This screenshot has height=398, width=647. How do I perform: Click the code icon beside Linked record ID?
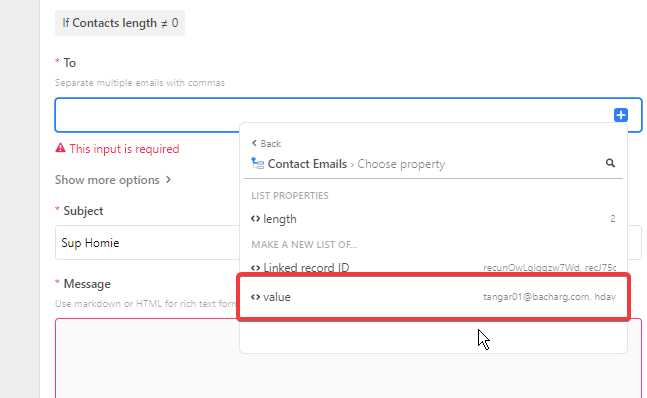point(255,268)
